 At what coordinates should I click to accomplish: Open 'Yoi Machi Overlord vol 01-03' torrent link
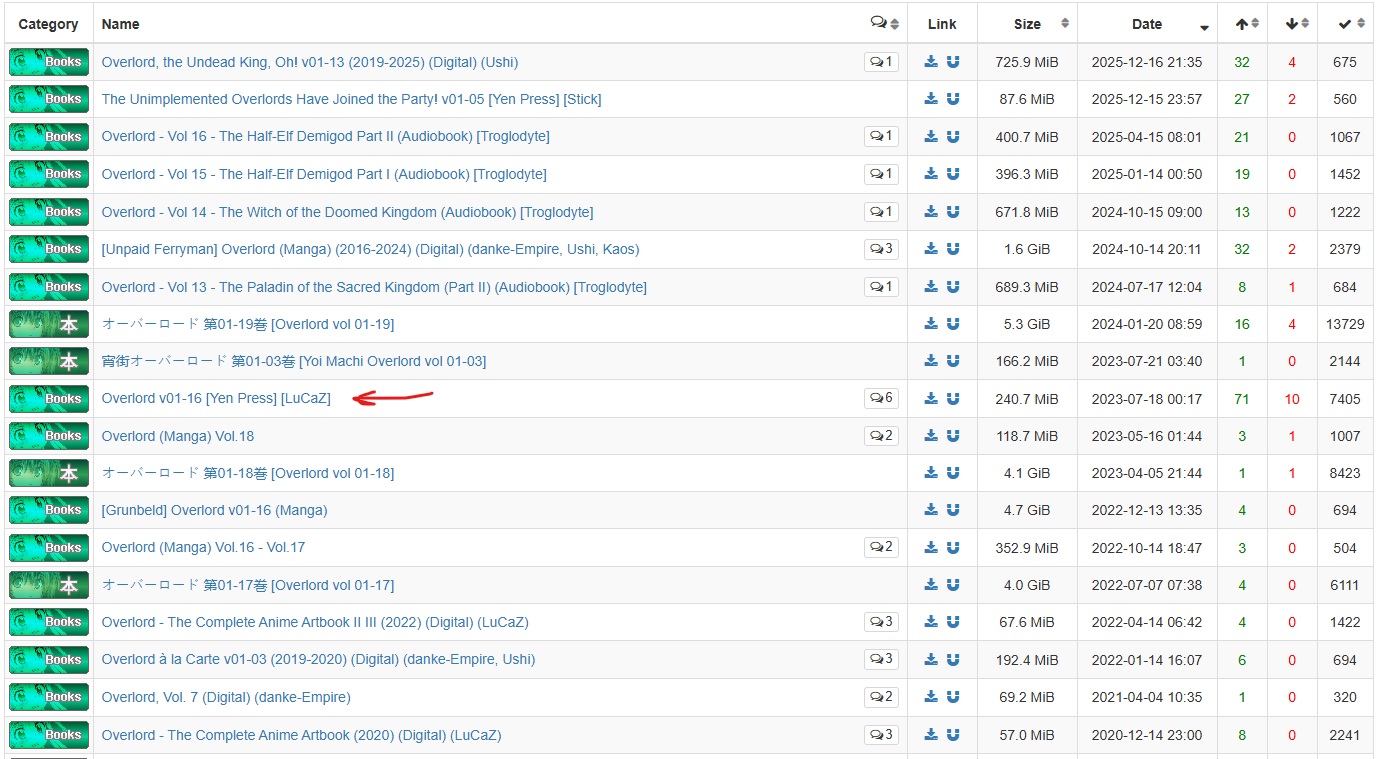294,361
